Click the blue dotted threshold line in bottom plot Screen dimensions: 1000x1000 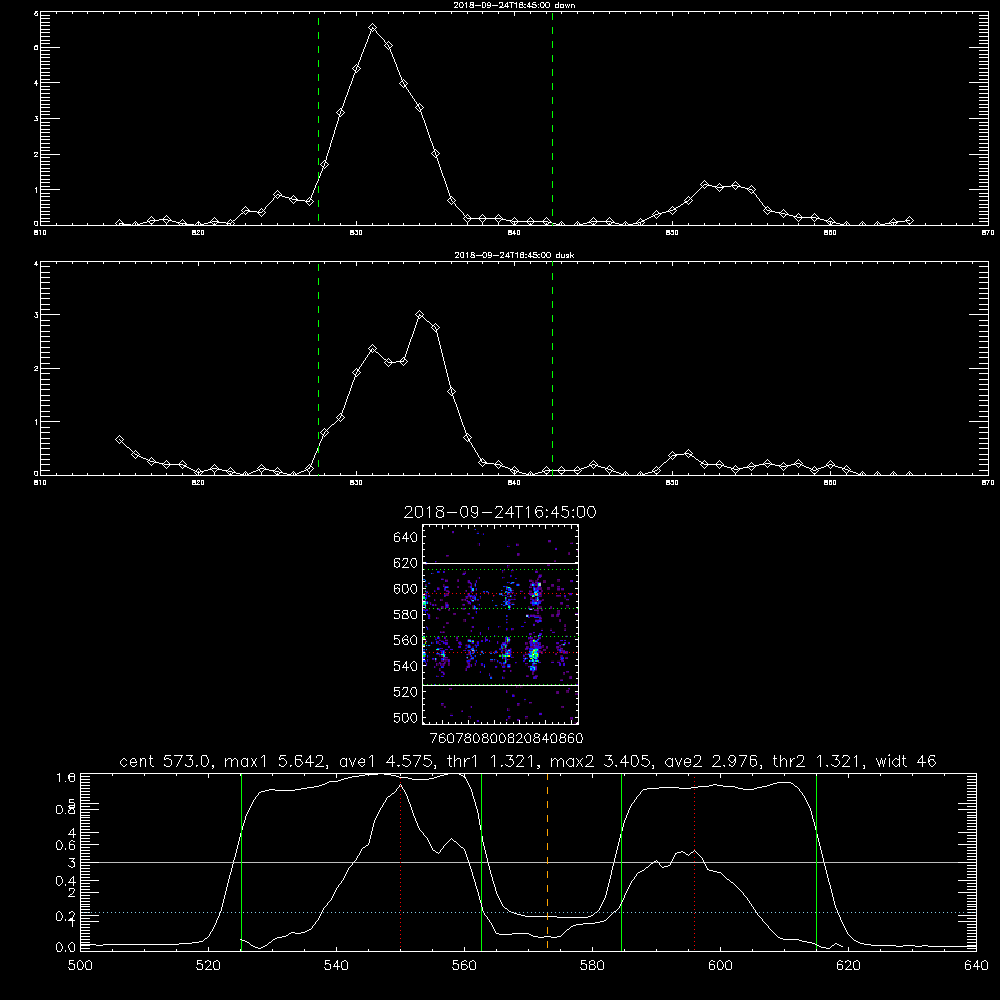(x=528, y=913)
